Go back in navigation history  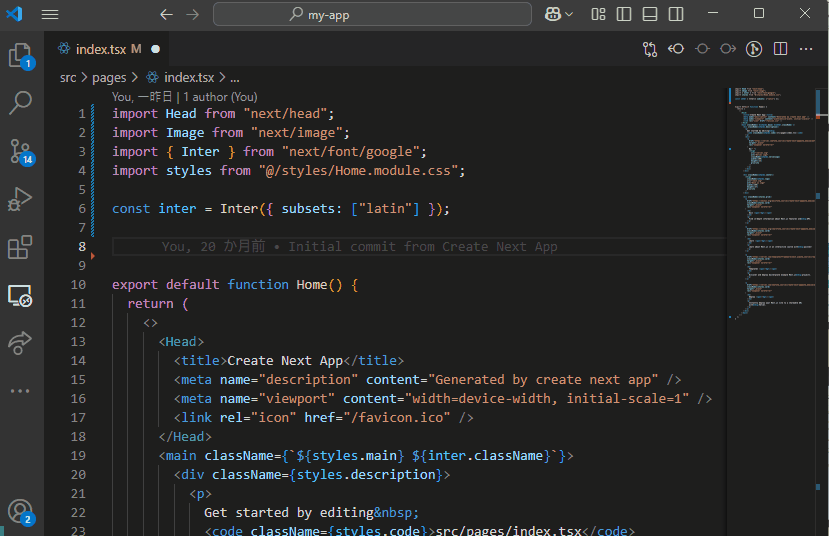coord(167,14)
